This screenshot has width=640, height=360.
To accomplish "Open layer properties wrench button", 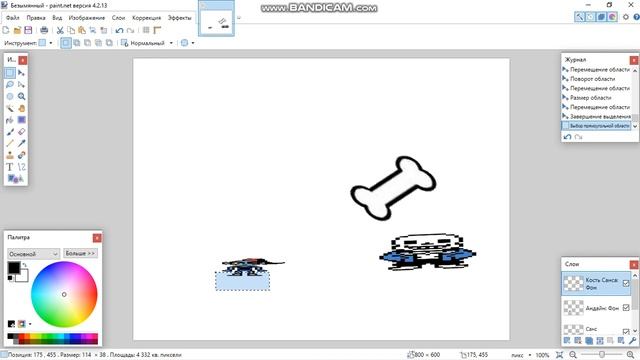I will click(x=632, y=341).
